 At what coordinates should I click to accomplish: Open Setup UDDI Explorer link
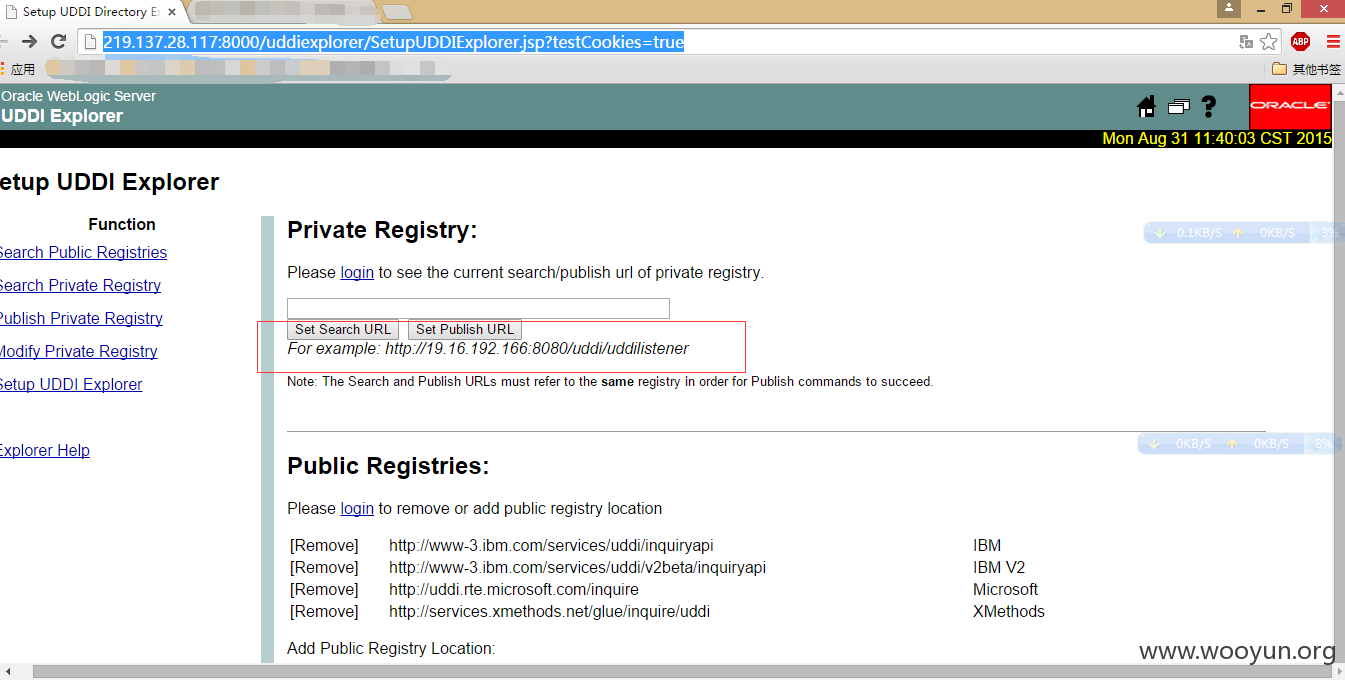tap(70, 384)
